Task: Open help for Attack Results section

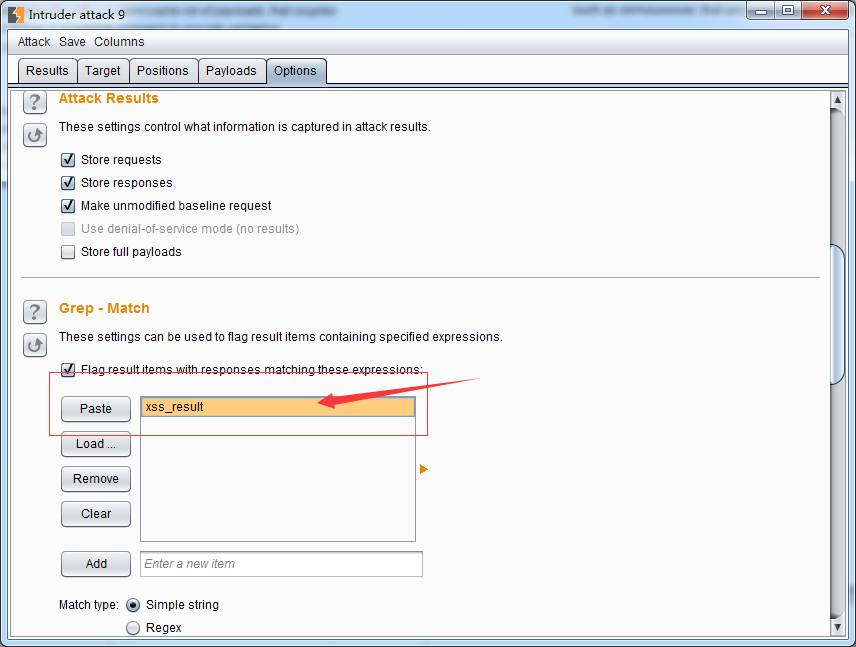Action: [x=35, y=102]
